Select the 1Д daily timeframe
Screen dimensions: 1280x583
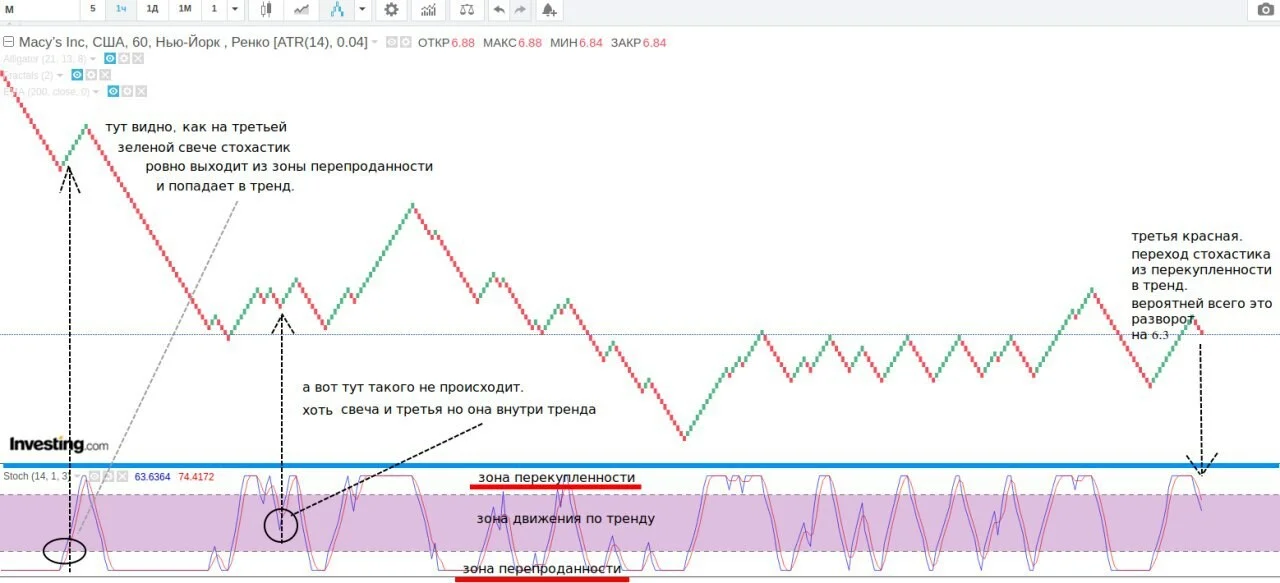click(x=152, y=10)
